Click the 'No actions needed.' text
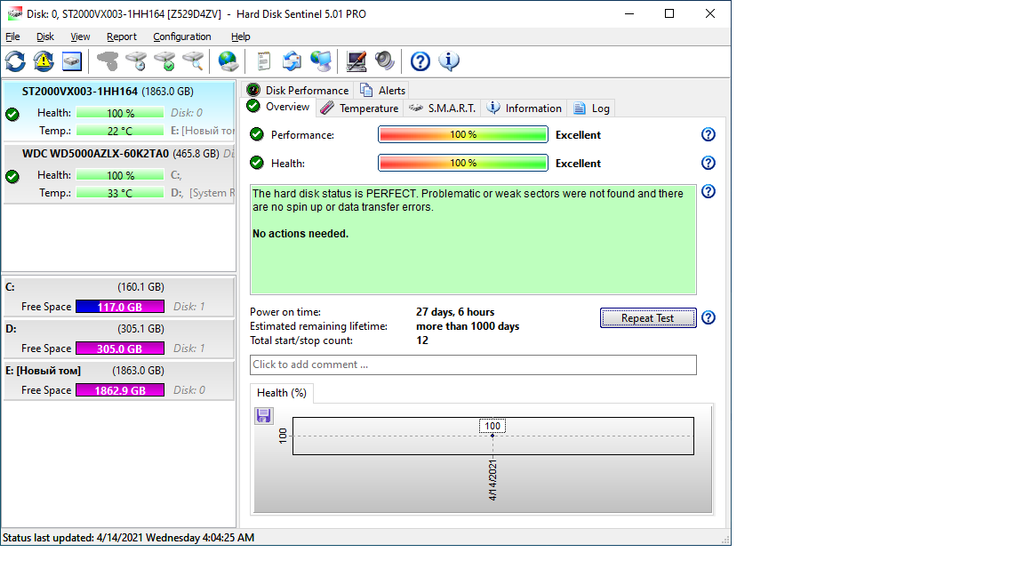Image resolution: width=1024 pixels, height=576 pixels. click(x=300, y=234)
